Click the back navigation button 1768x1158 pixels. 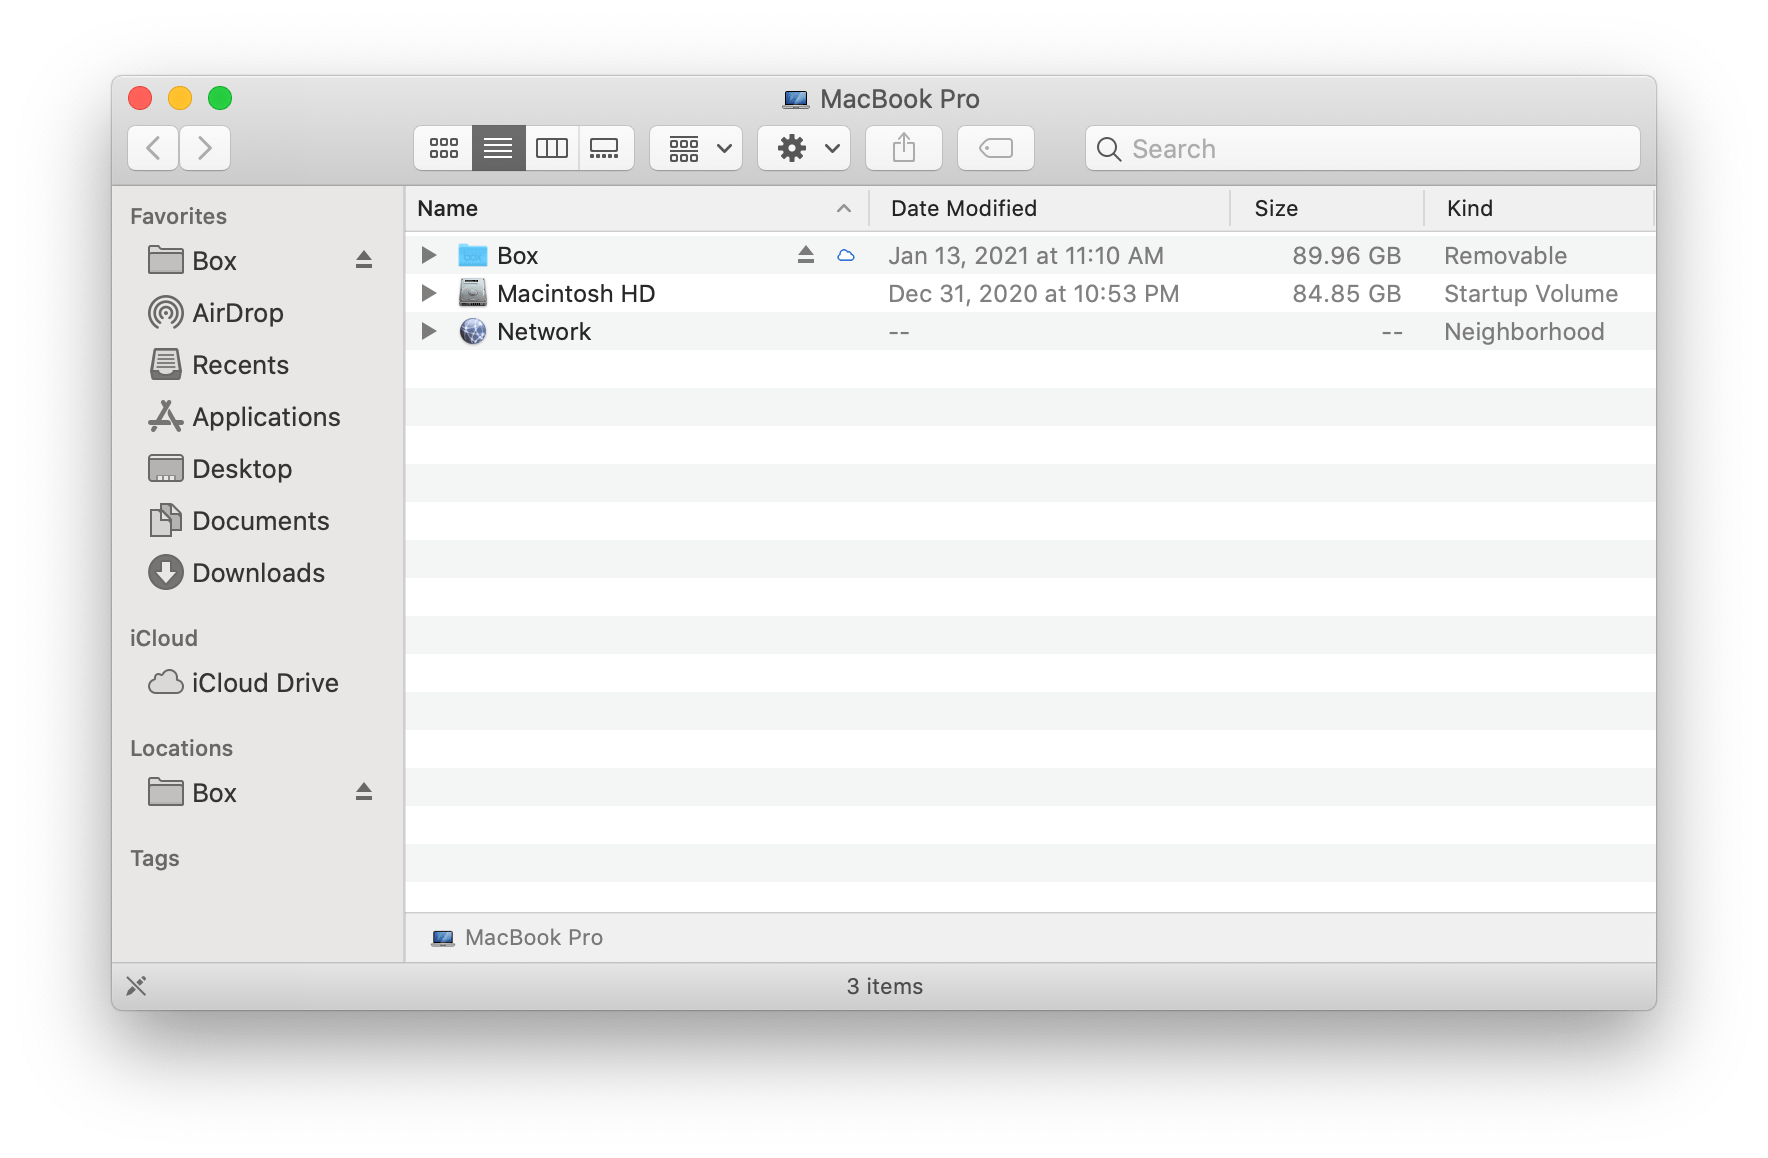coord(152,147)
